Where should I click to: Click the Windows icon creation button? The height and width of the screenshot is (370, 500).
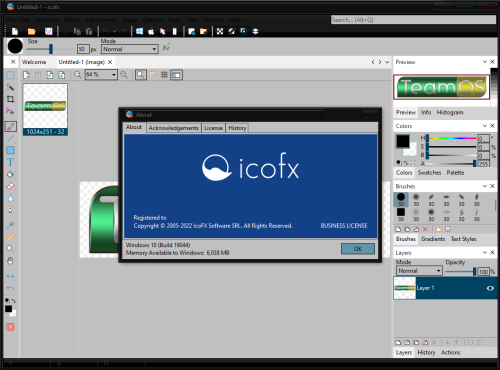point(139,31)
